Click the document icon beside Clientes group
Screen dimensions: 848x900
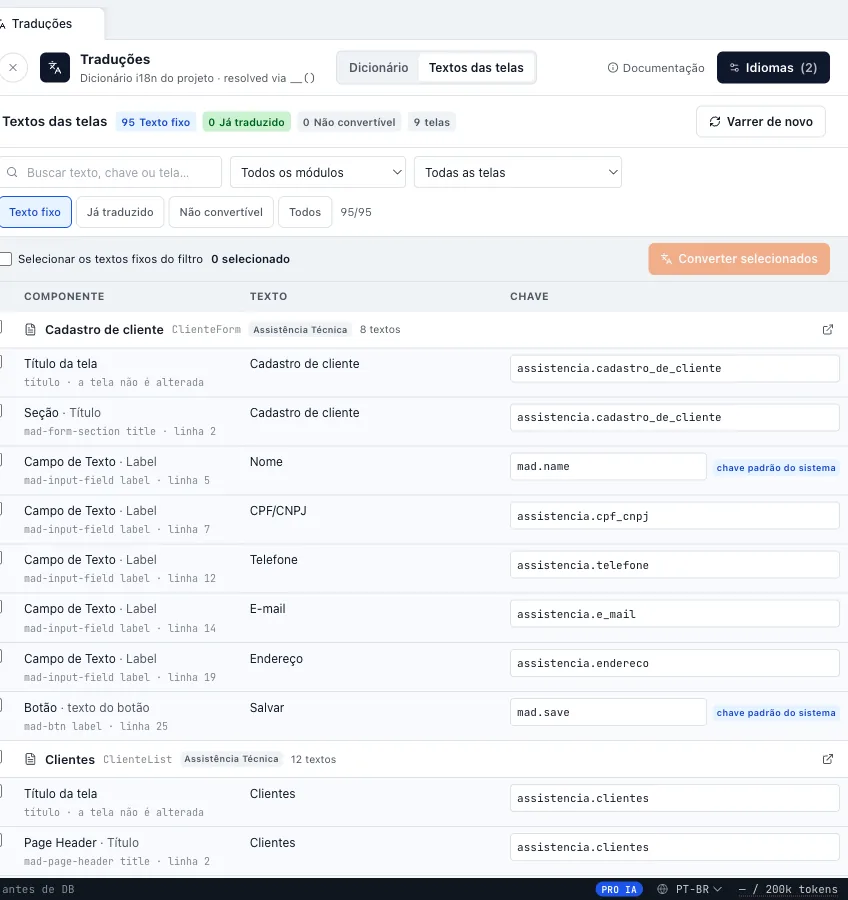[x=30, y=759]
